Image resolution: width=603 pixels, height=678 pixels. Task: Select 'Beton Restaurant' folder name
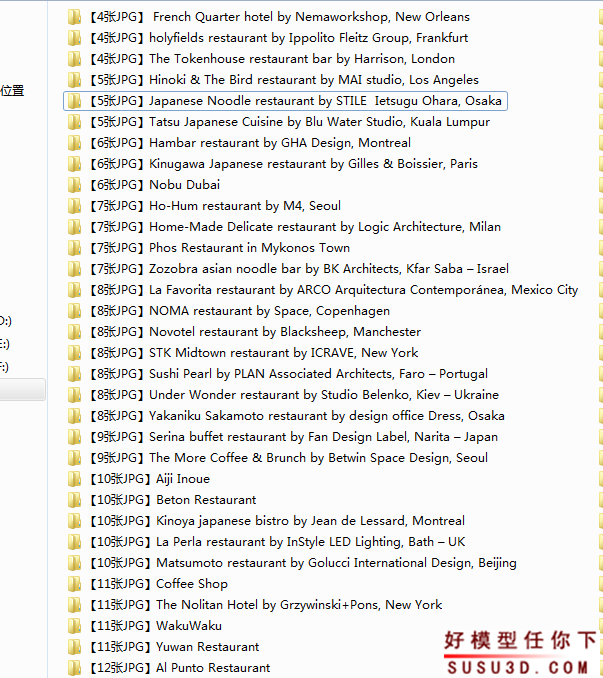pos(206,500)
